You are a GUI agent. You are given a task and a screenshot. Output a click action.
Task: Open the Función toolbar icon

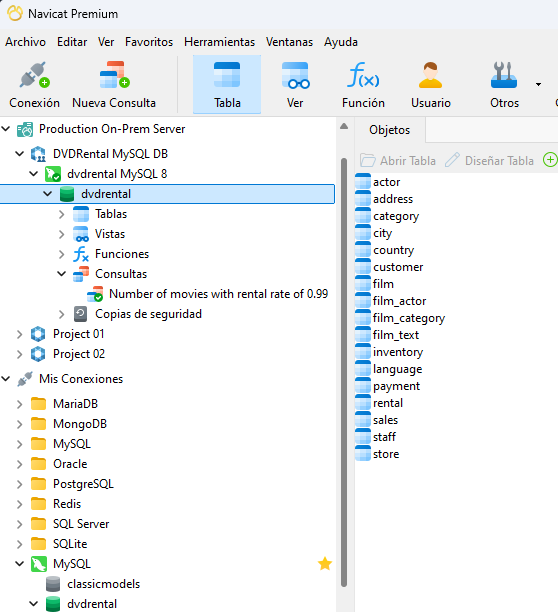coord(363,75)
